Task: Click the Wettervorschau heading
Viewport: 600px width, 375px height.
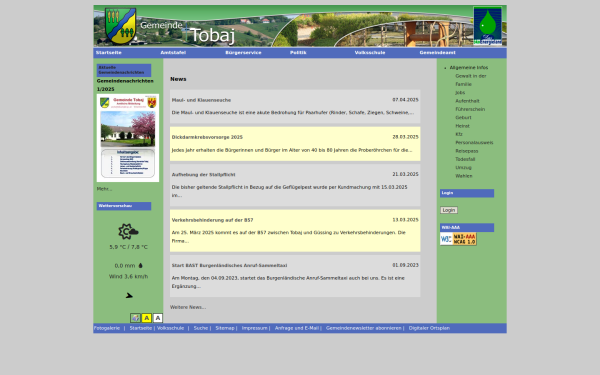Action: click(x=124, y=206)
